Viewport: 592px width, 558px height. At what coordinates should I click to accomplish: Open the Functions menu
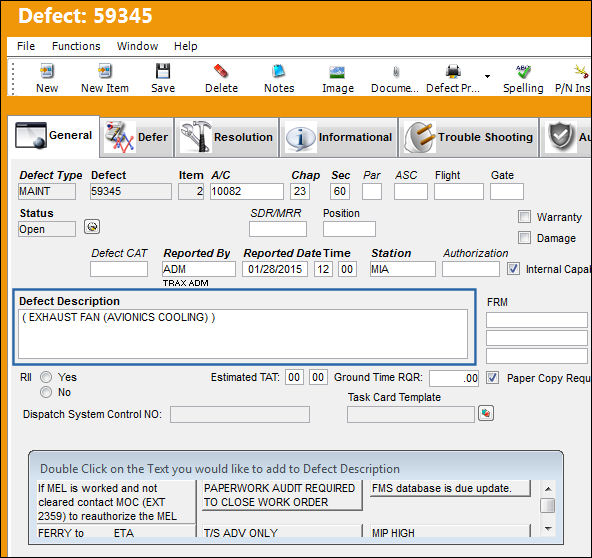pos(76,46)
